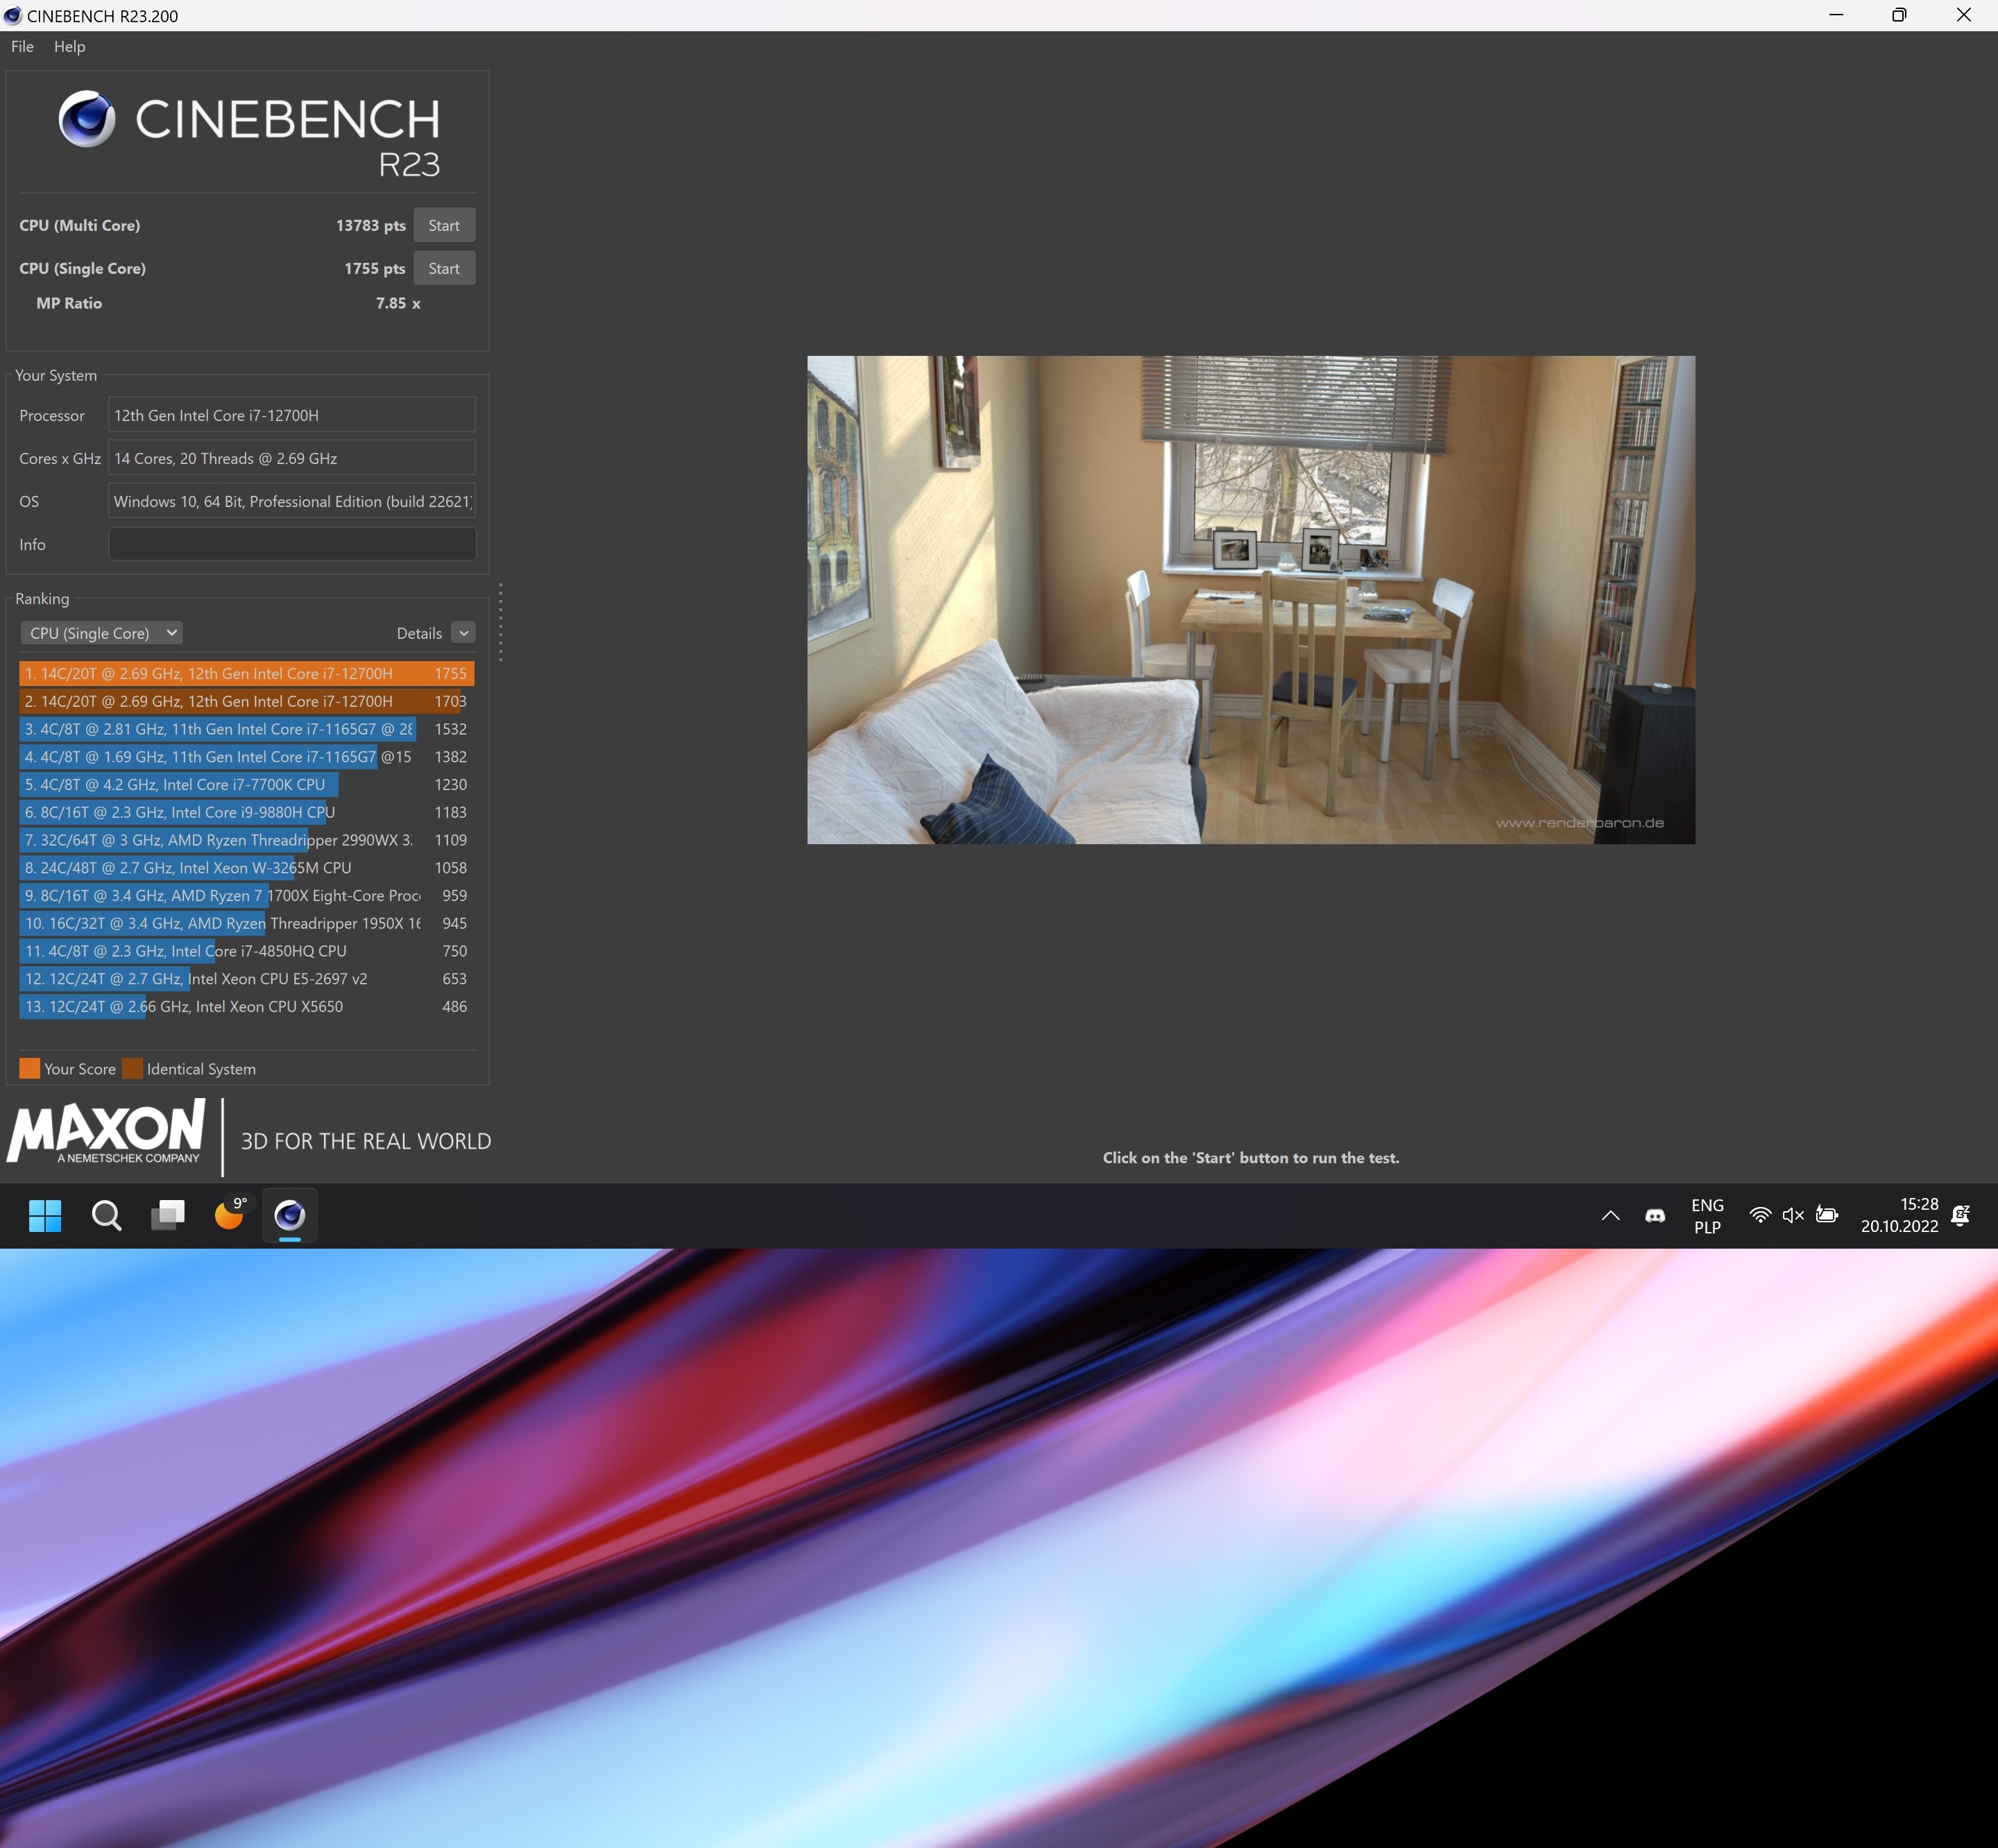Click the Processor name field

pyautogui.click(x=291, y=415)
